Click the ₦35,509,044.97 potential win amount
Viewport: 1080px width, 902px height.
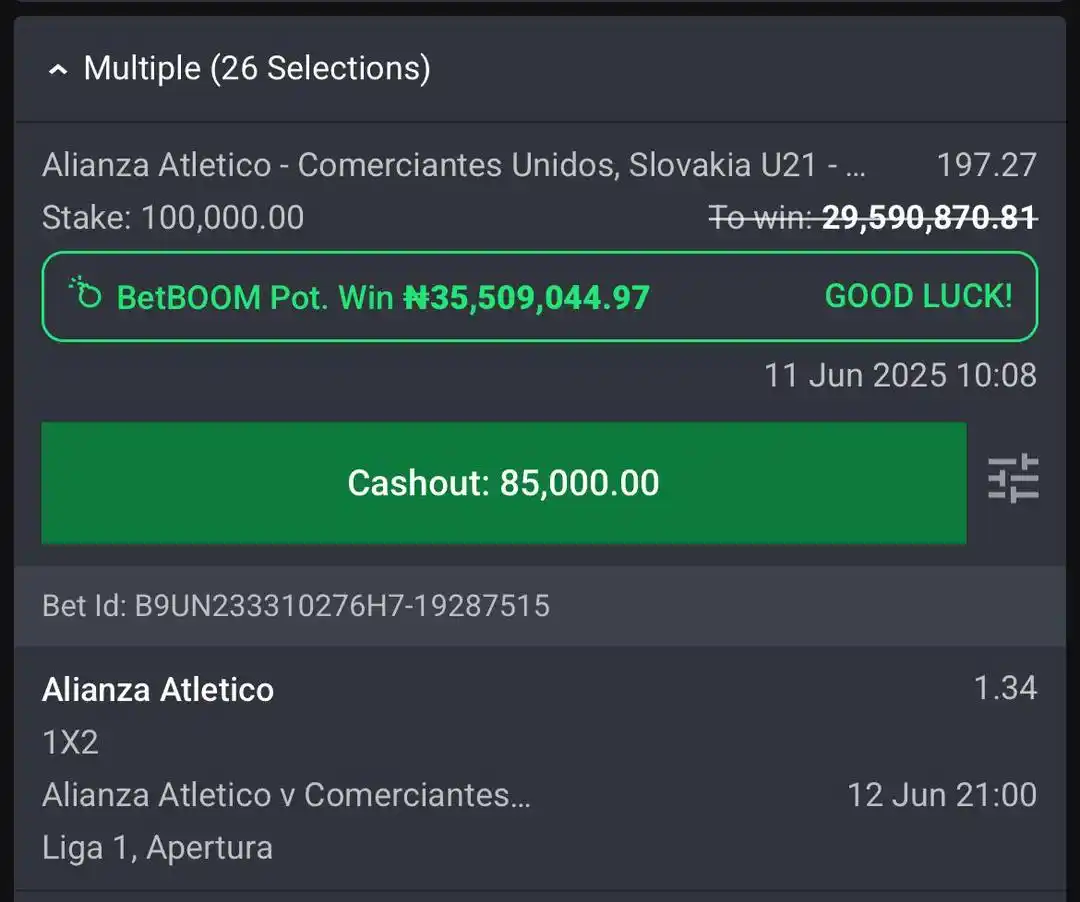coord(526,297)
